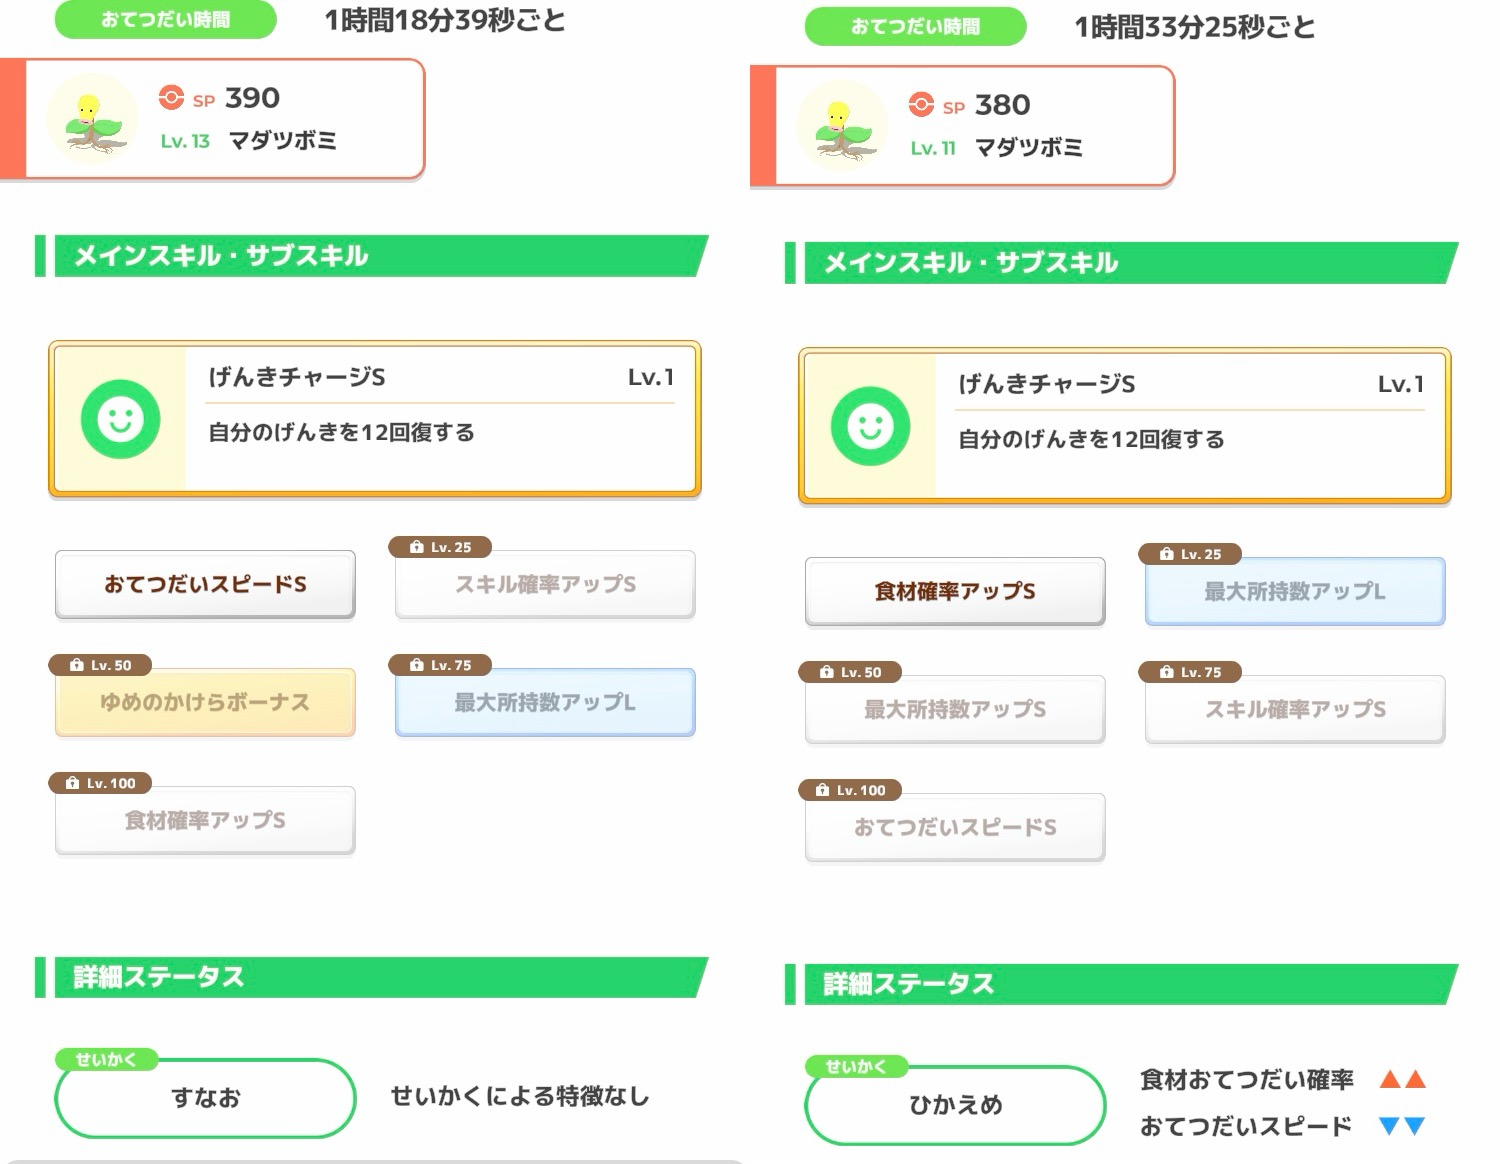Click the red up arrows beside 食材おてつだい確率
The width and height of the screenshot is (1500, 1164).
[x=1402, y=1079]
